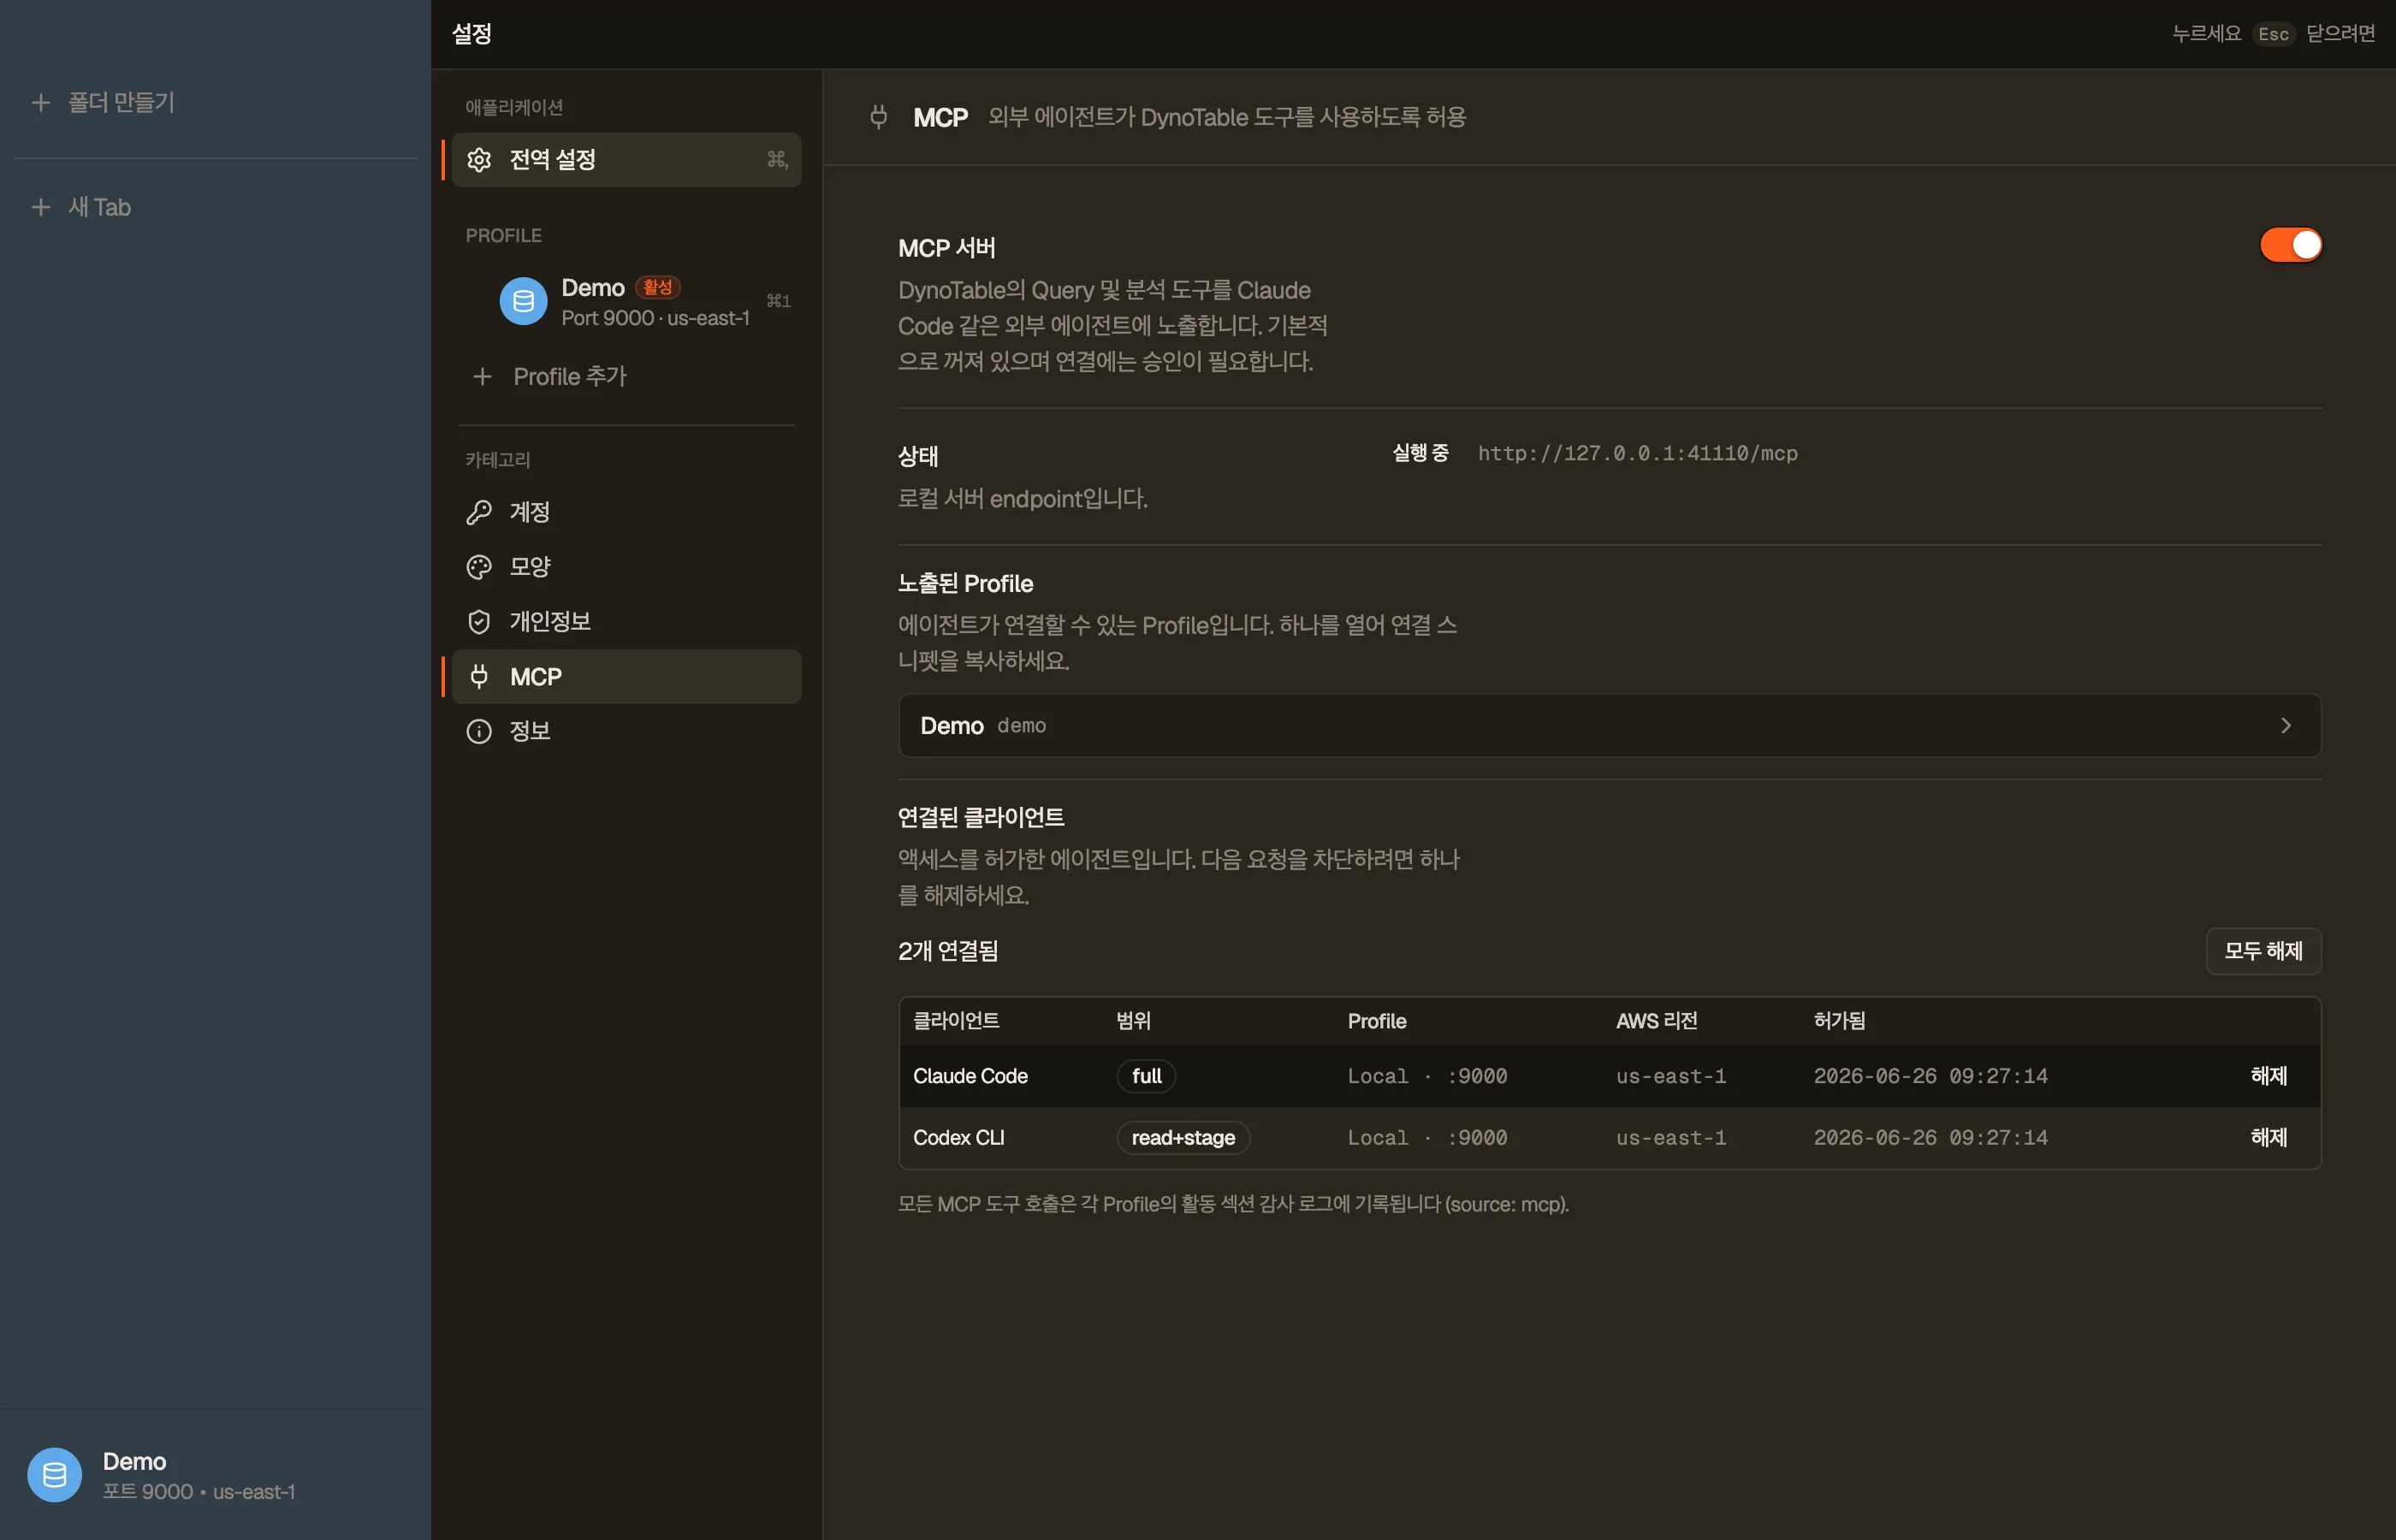Click the plug icon in MCP page header
The image size is (2396, 1540).
[878, 117]
